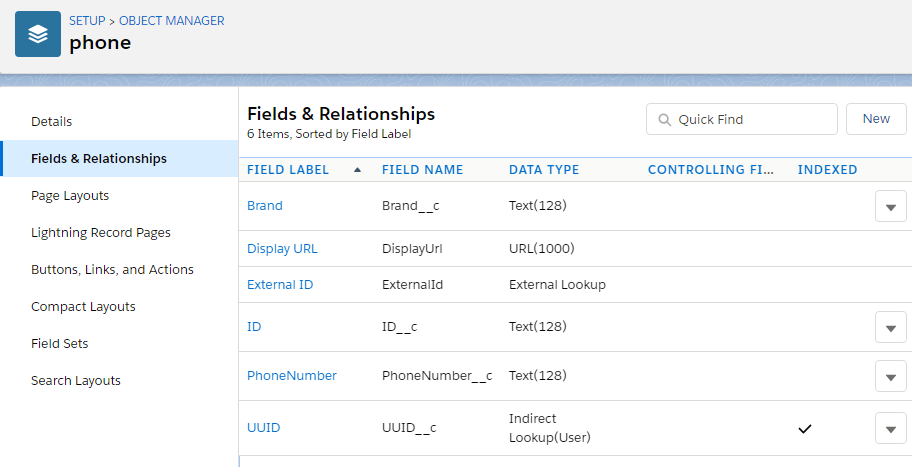Open Page Layouts in the sidebar
Screen dimensions: 912x467
tap(70, 196)
